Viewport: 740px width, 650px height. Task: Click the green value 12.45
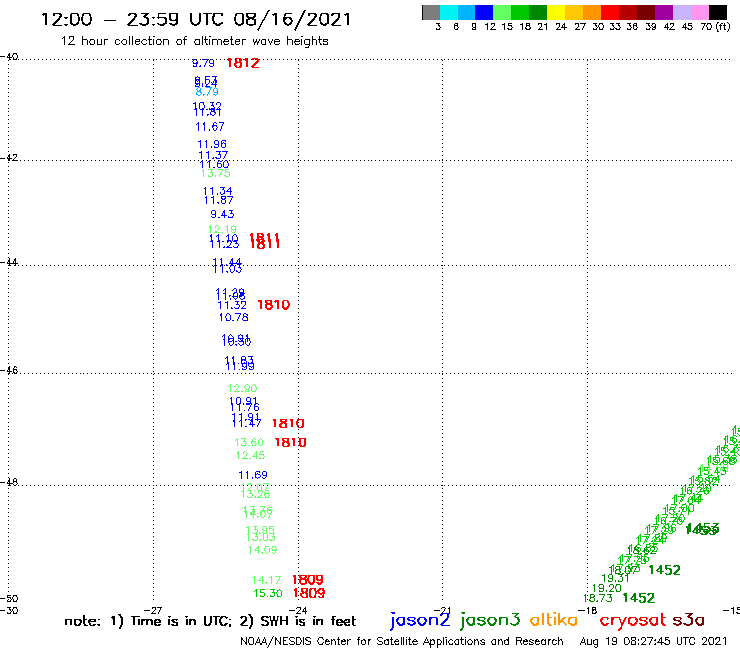(x=251, y=456)
